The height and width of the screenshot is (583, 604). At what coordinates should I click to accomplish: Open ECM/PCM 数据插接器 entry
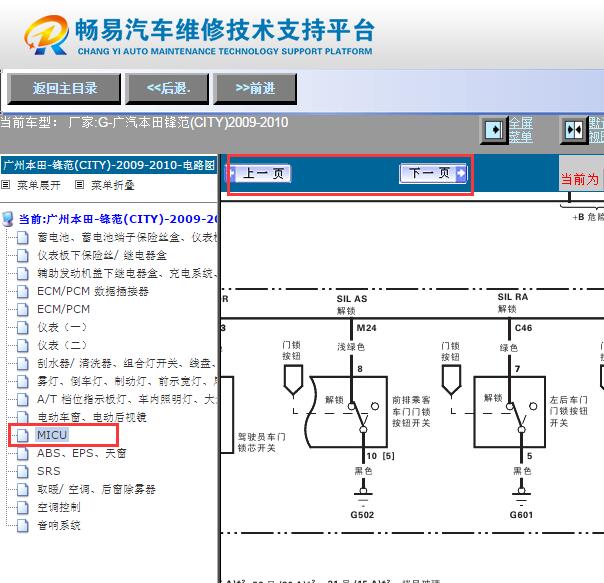[93, 291]
